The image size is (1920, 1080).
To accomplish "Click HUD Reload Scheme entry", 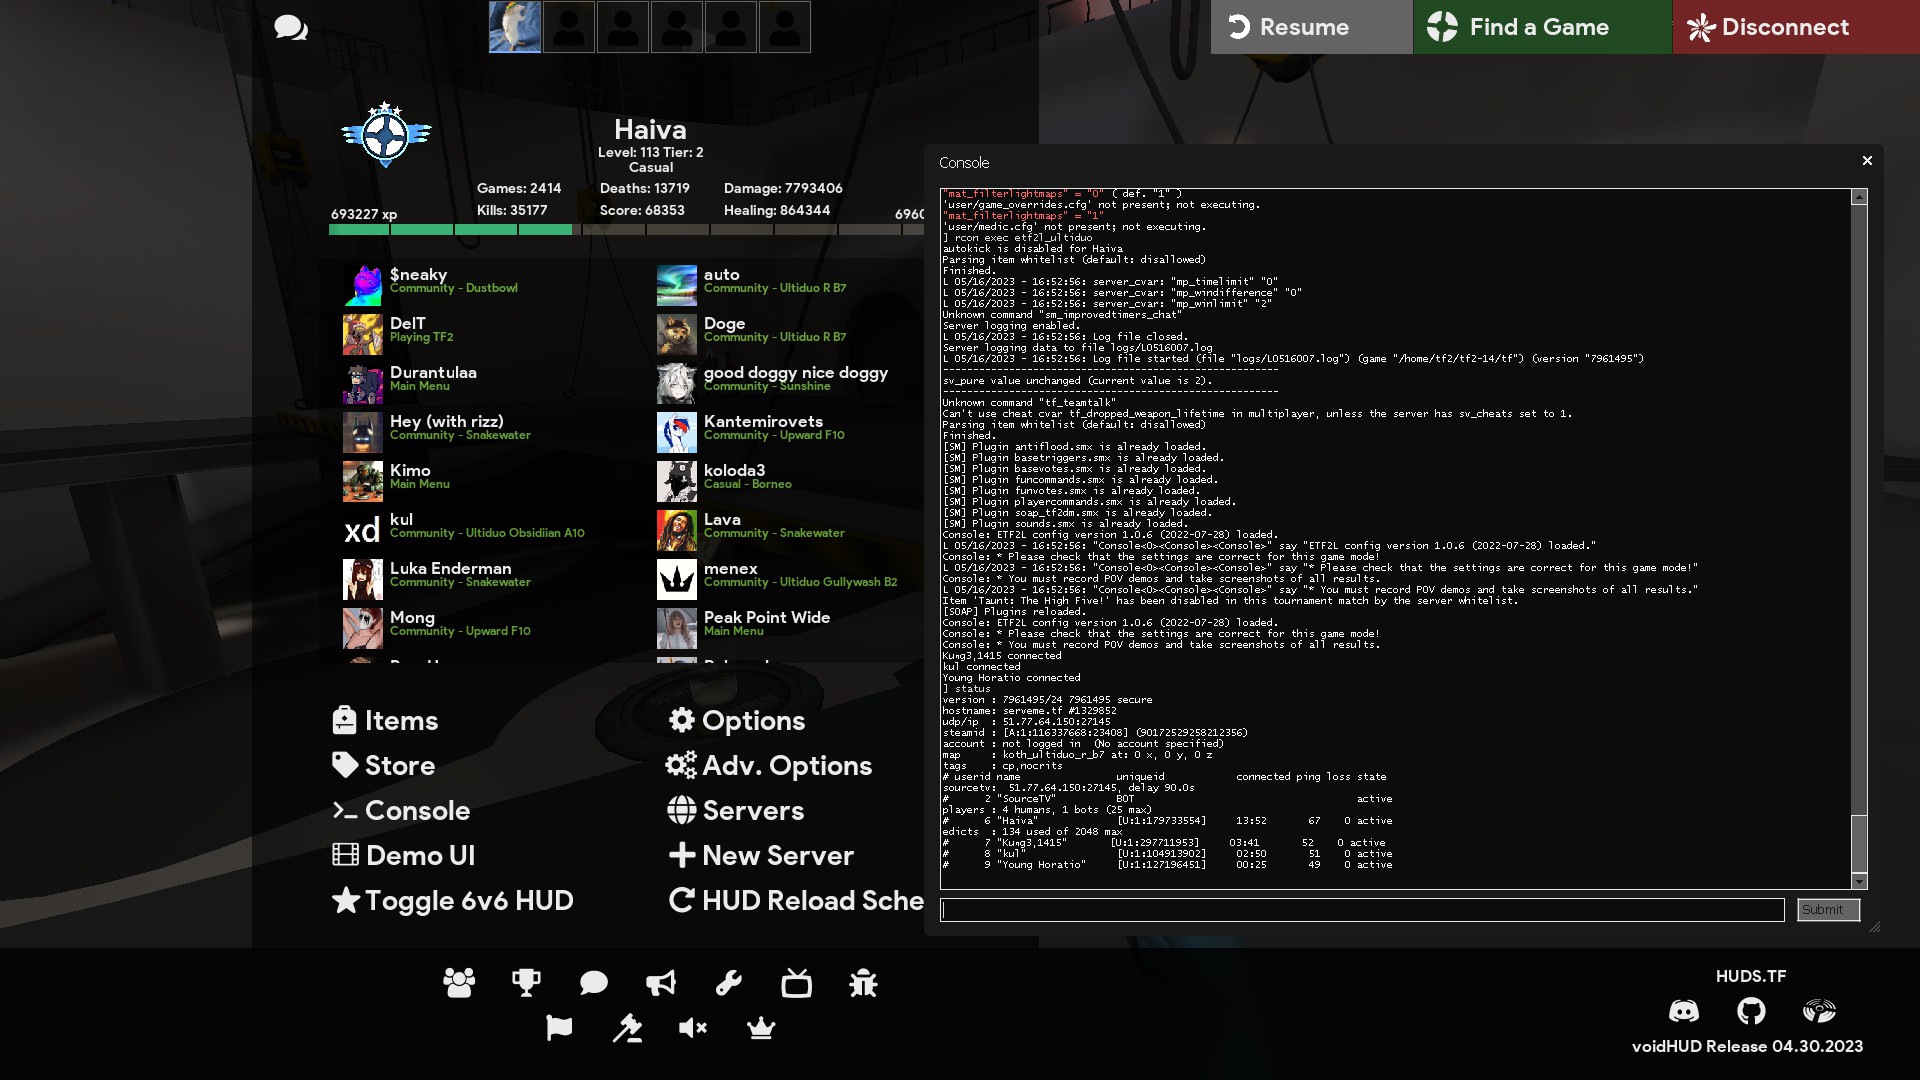I will click(x=796, y=900).
